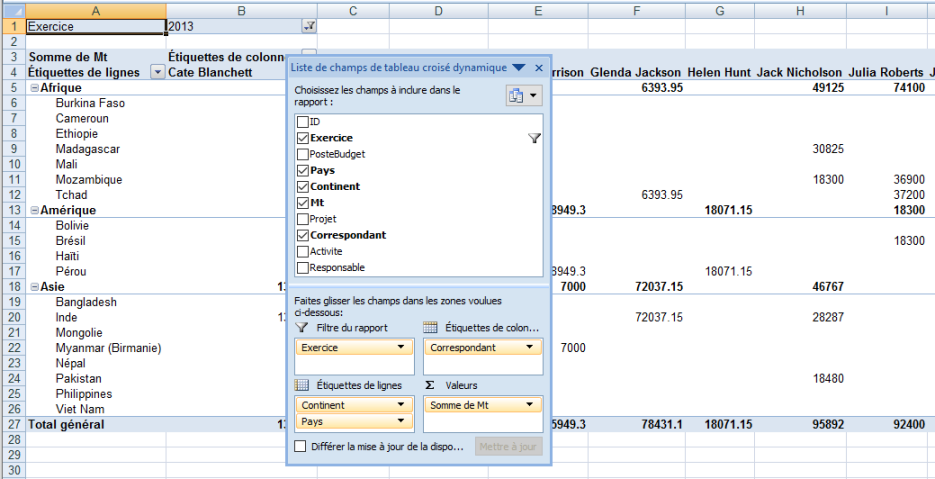Click the Étiquettes de lignes area icon
This screenshot has height=479, width=935.
click(302, 385)
